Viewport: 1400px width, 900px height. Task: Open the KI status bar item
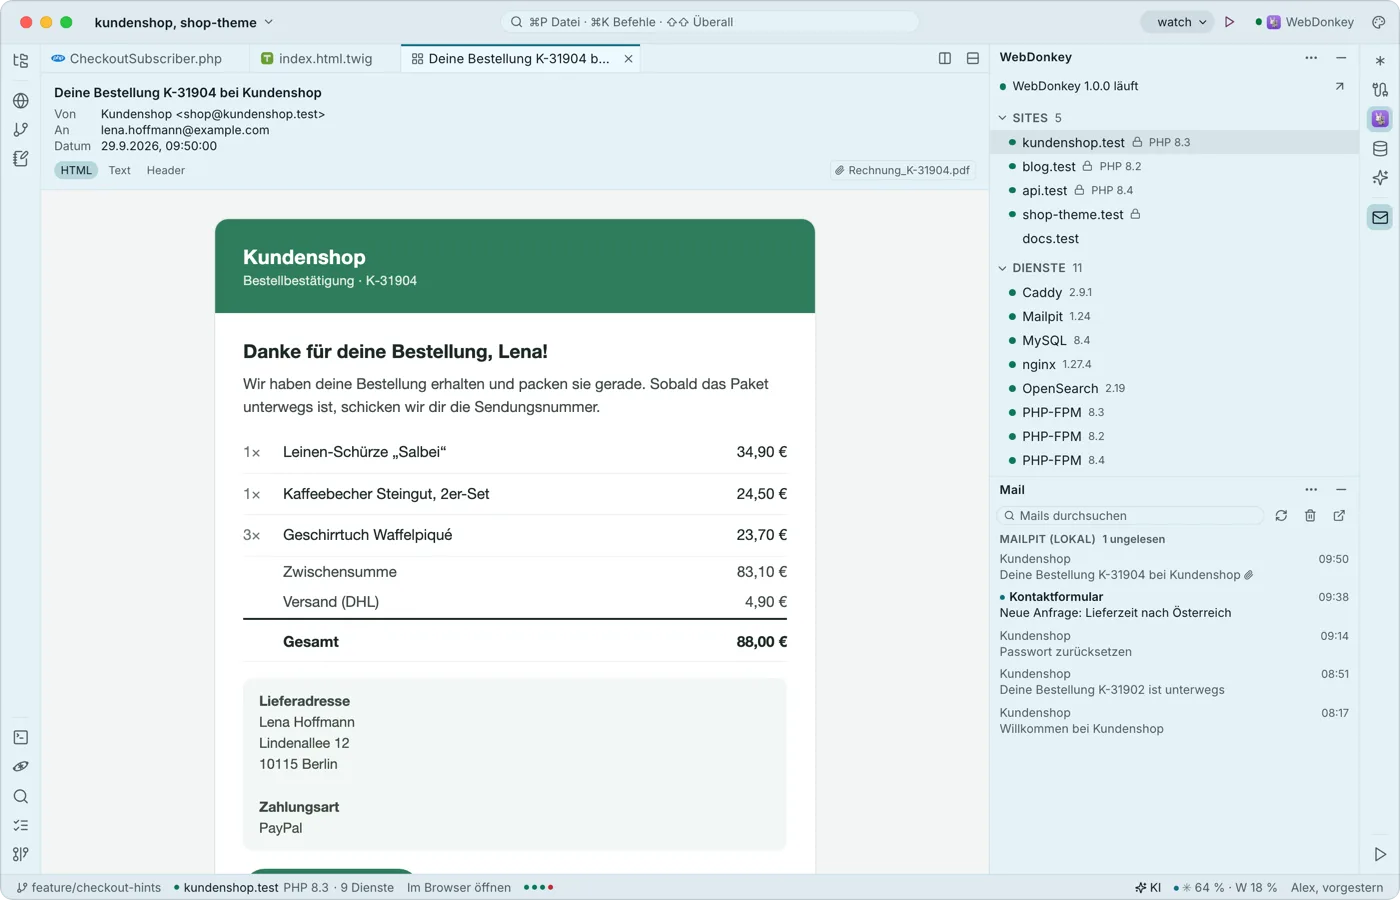[x=1148, y=888]
